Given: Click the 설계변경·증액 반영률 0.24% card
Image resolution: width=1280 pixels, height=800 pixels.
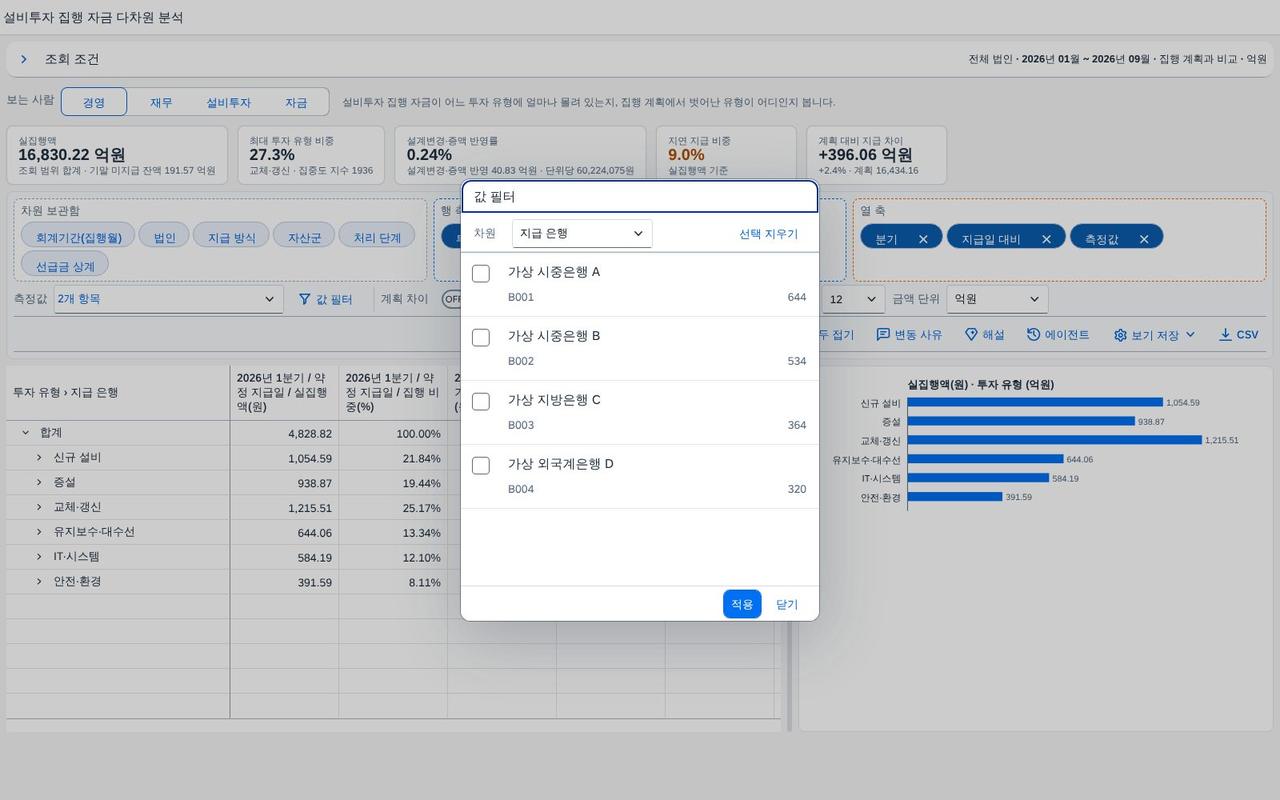Looking at the screenshot, I should (x=521, y=155).
